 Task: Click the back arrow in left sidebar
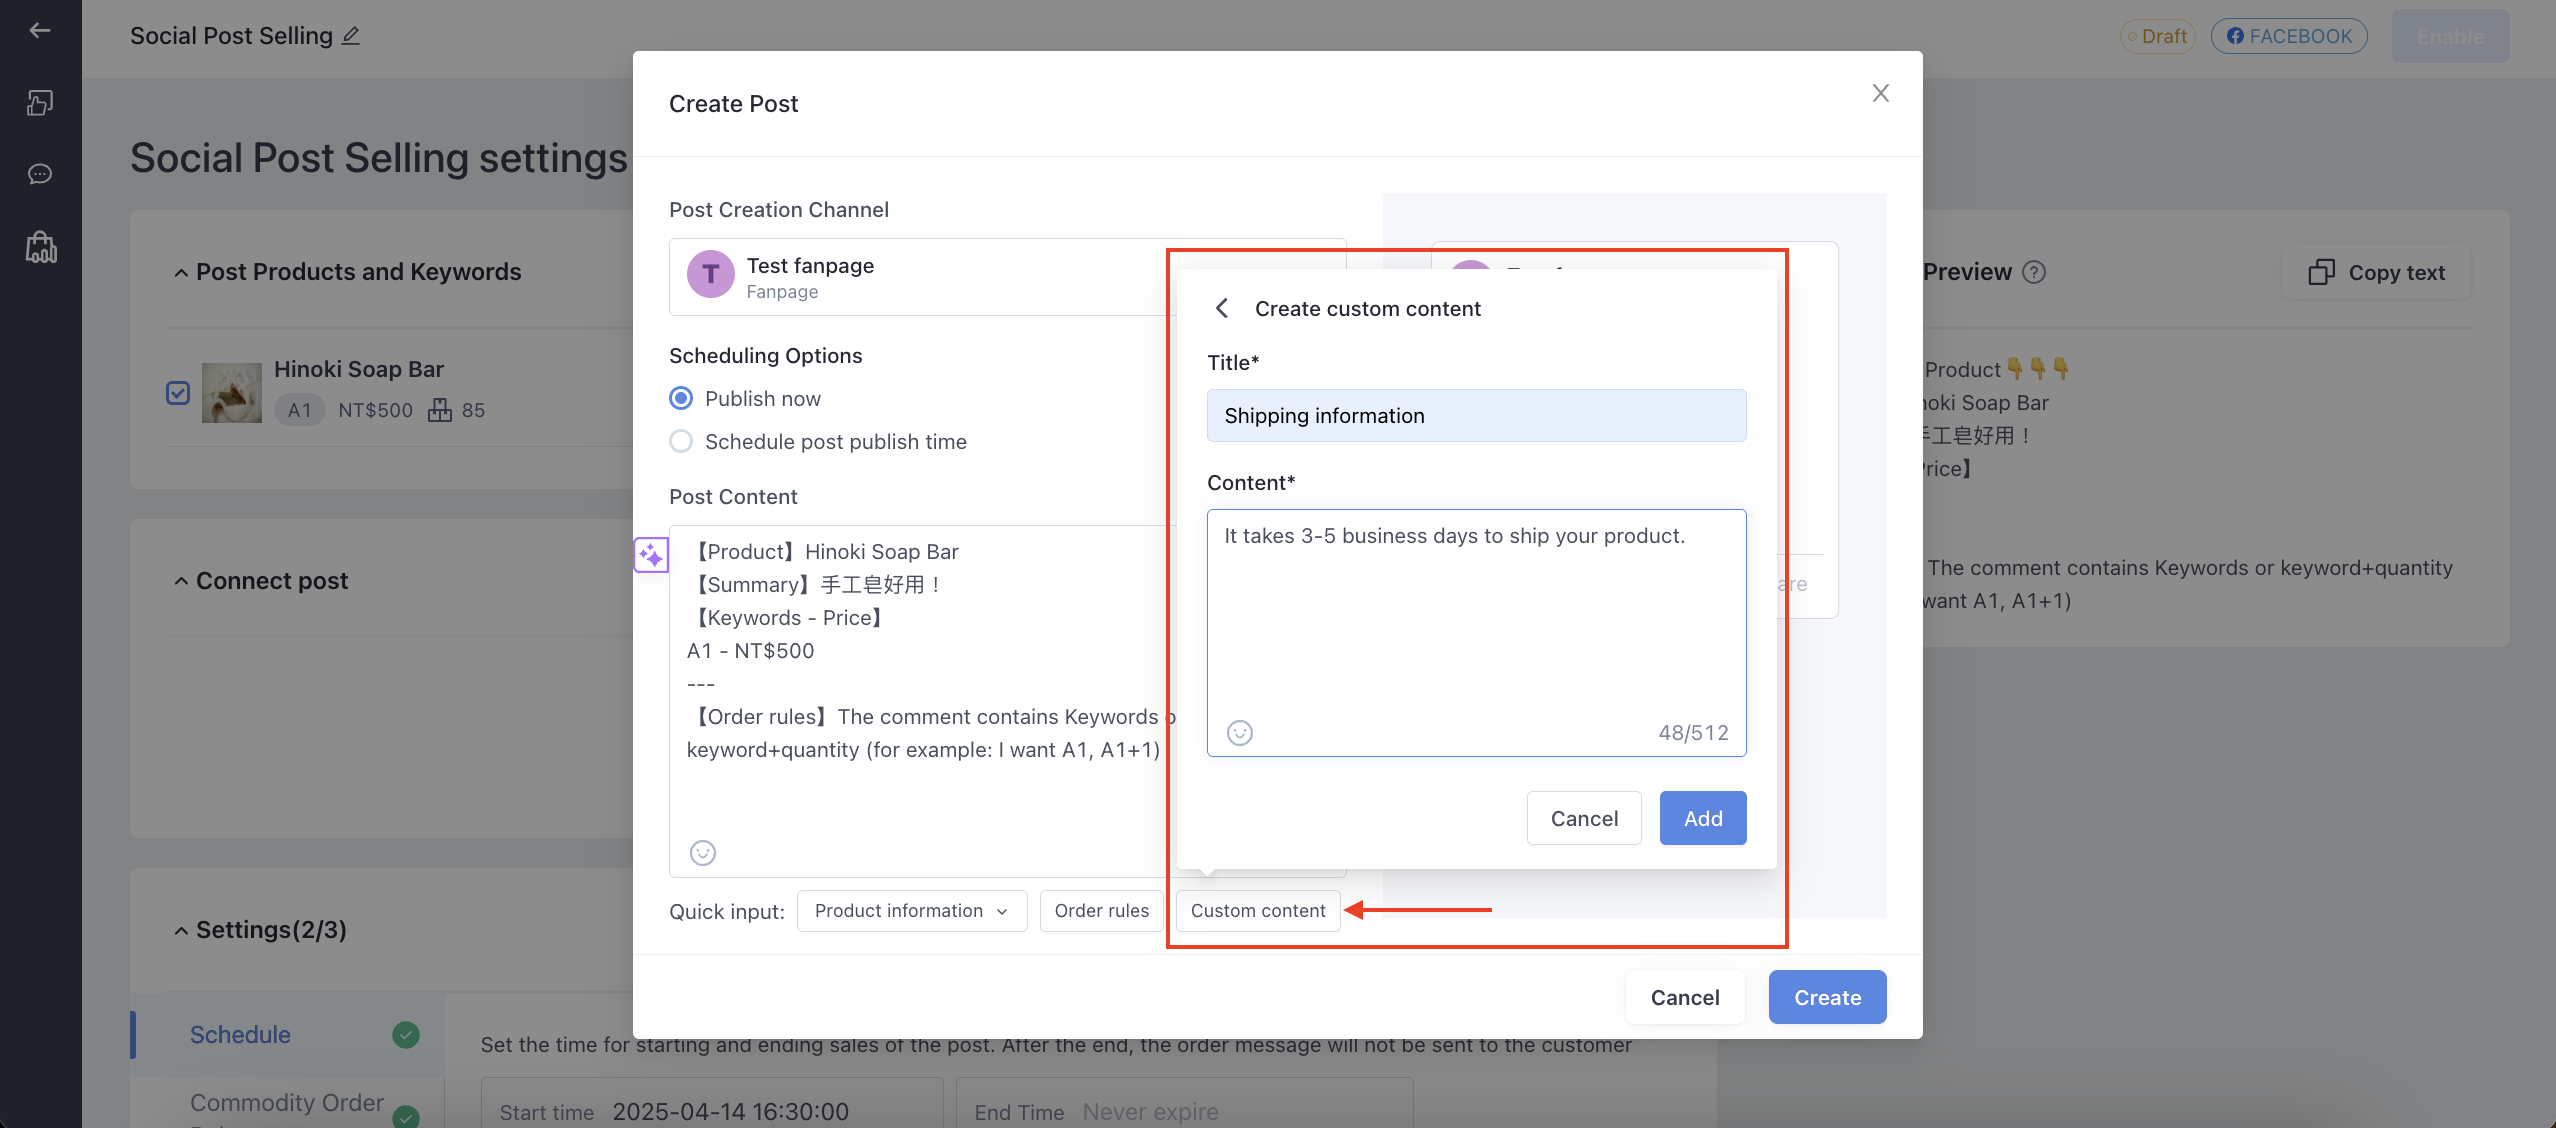pyautogui.click(x=40, y=30)
